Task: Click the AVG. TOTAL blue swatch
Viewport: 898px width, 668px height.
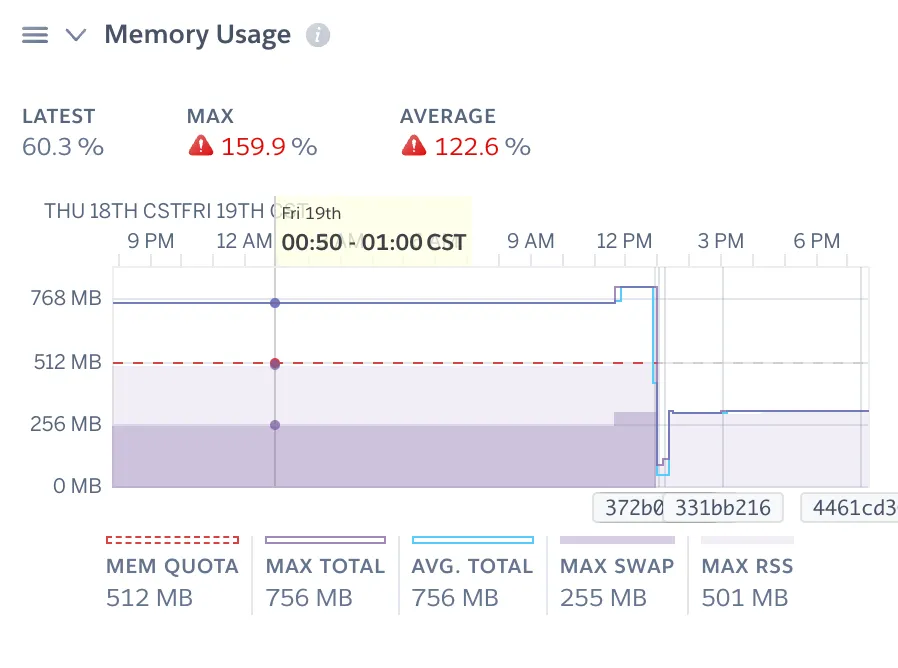Action: tap(472, 540)
